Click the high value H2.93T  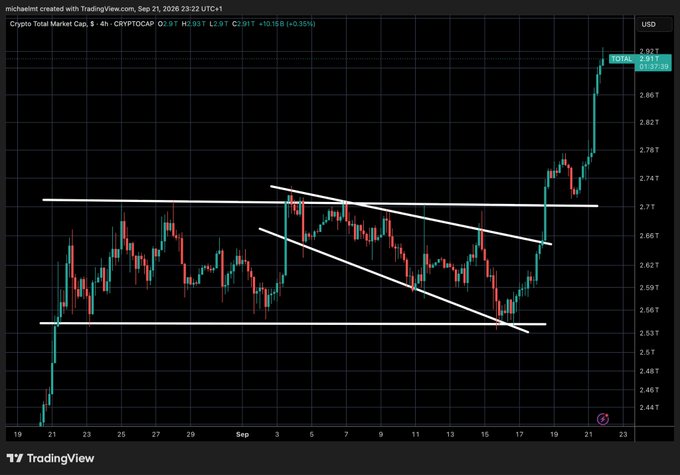tap(193, 24)
